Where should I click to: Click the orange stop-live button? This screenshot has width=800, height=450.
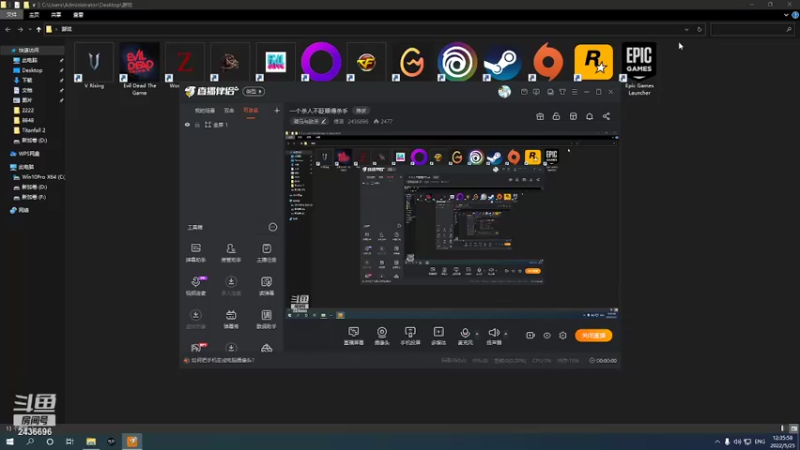(593, 335)
